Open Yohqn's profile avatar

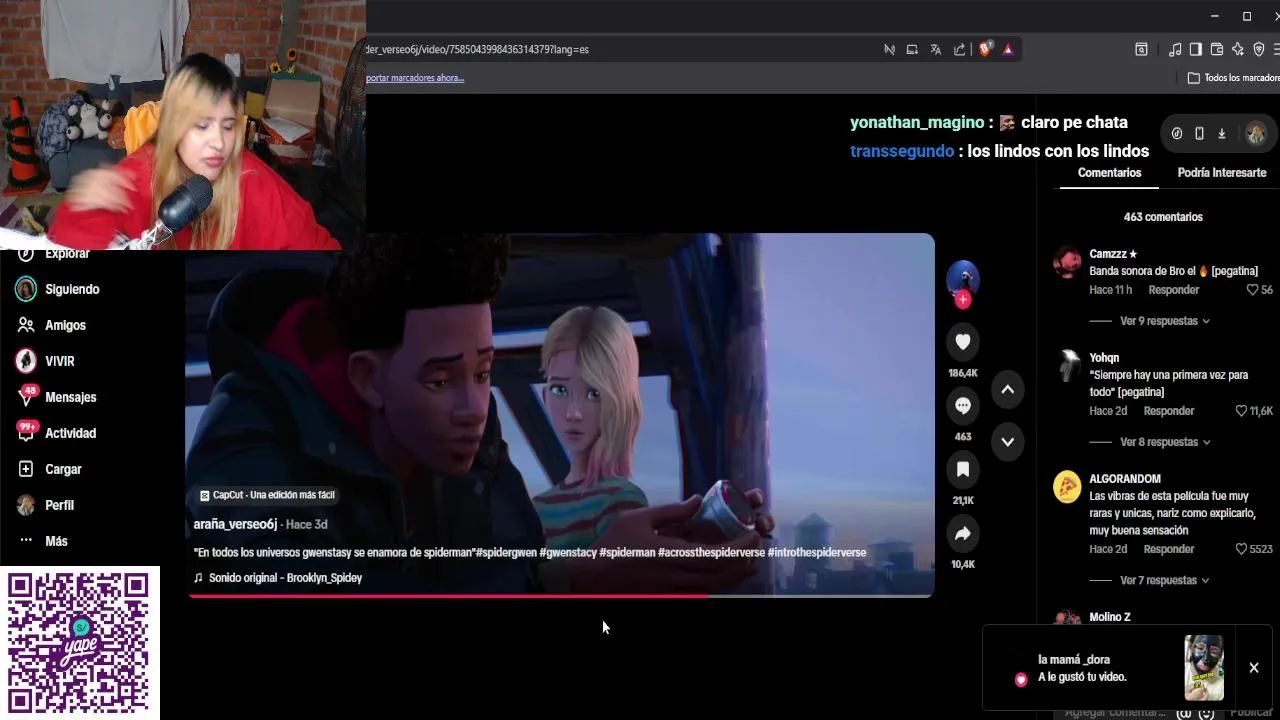[x=1067, y=364]
